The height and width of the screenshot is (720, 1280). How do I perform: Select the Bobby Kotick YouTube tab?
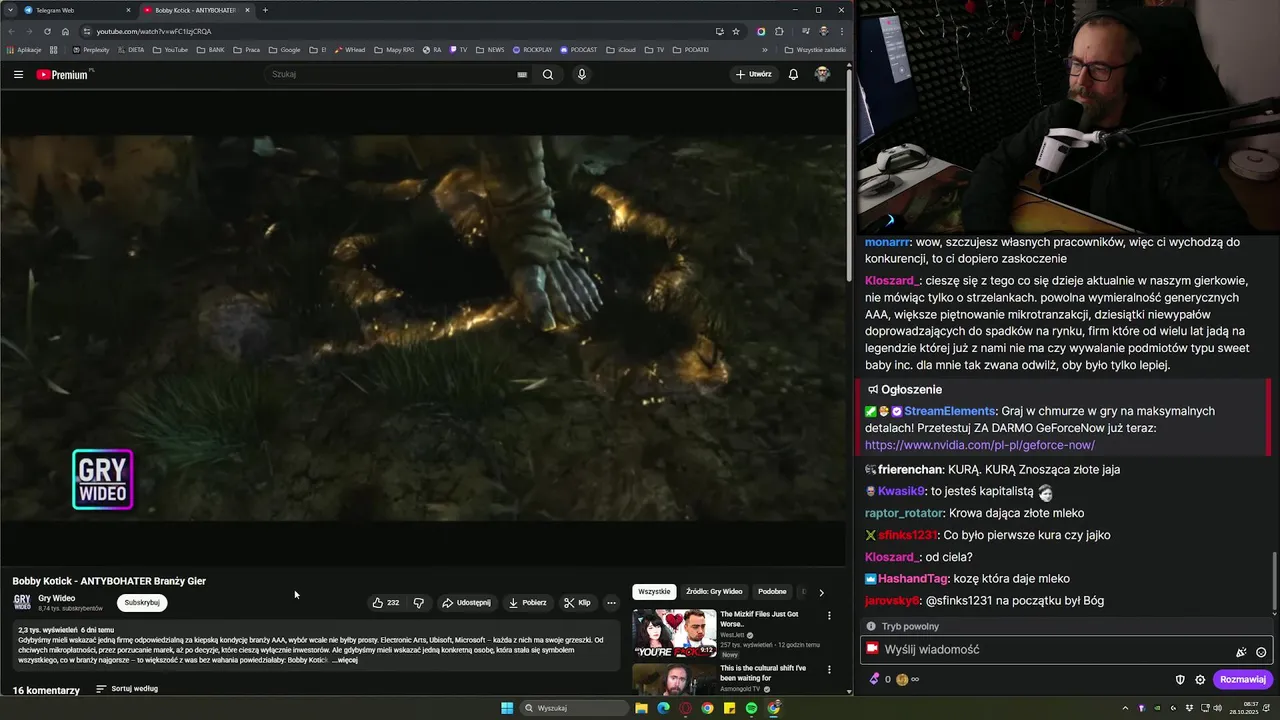(195, 10)
